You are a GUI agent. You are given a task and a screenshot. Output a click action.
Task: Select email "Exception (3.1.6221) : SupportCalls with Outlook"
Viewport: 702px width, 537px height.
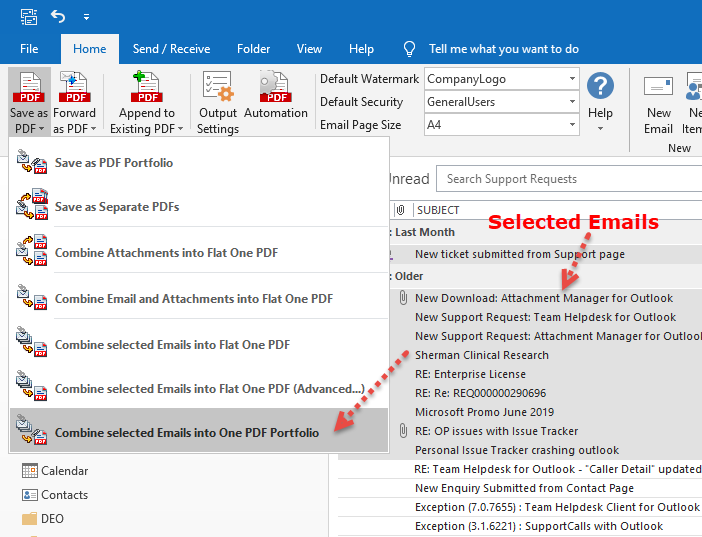539,526
